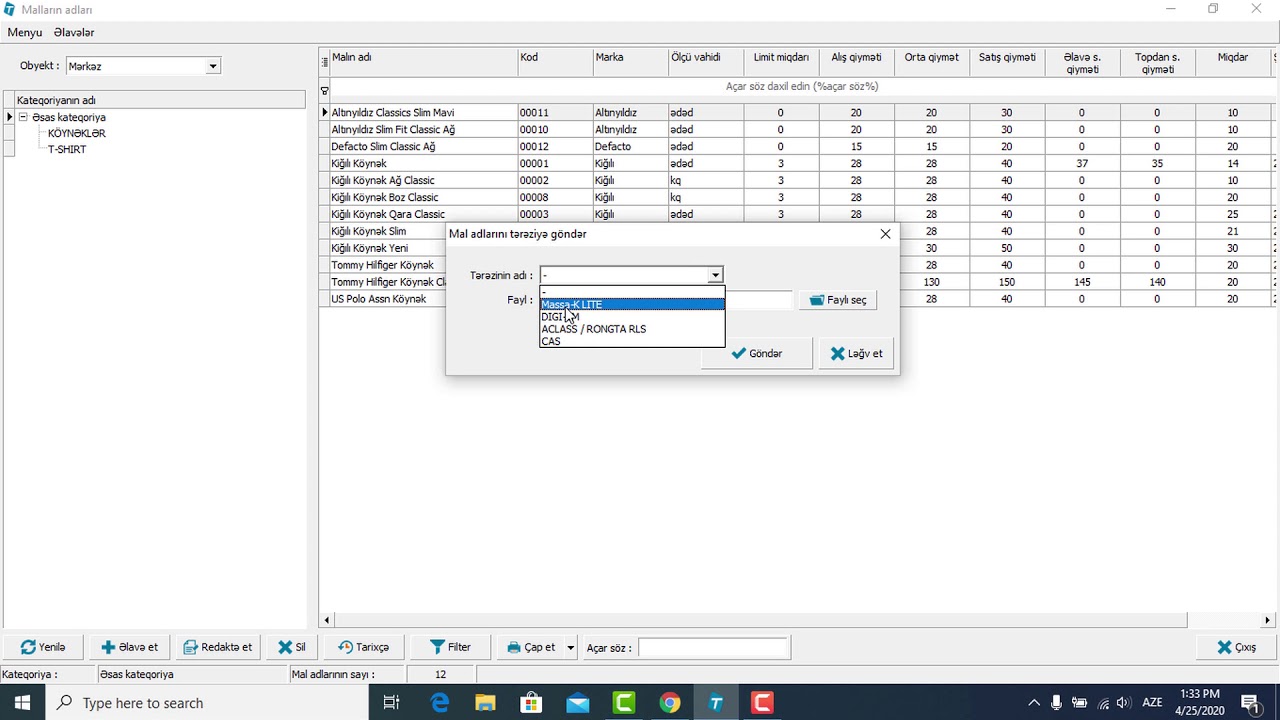The image size is (1280, 720).
Task: Click the Yenilə refresh button
Action: coord(43,647)
